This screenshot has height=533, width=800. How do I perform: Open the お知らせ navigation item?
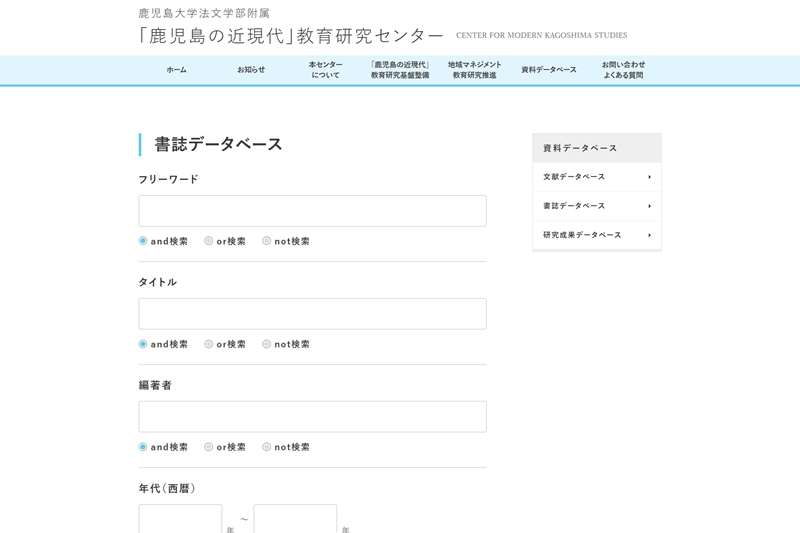tap(251, 70)
